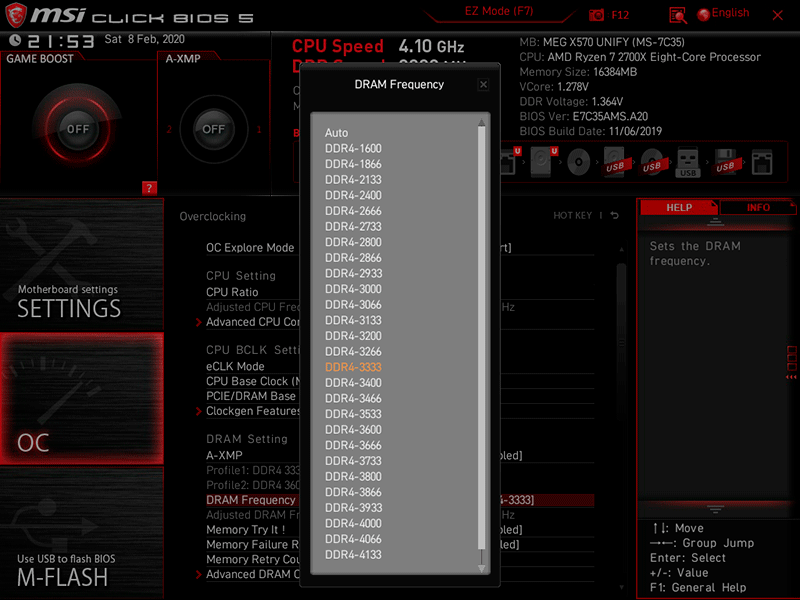Viewport: 800px width, 600px height.
Task: Open the BIOS search icon
Action: point(678,15)
